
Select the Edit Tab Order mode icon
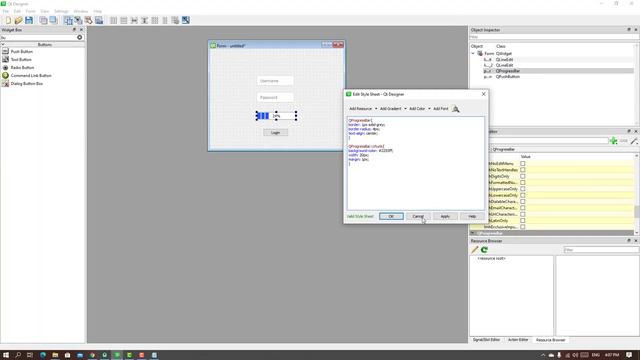(x=99, y=20)
